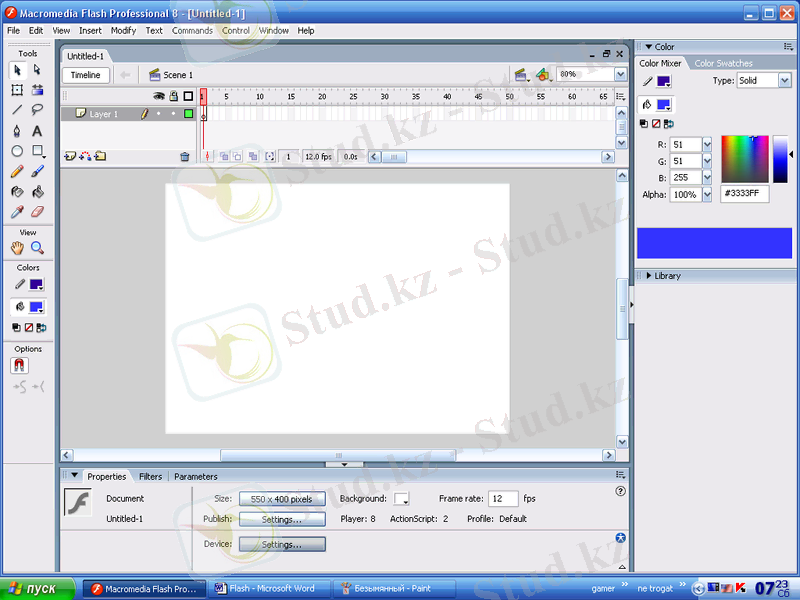Select the Subselection tool
The height and width of the screenshot is (600, 800).
37,70
